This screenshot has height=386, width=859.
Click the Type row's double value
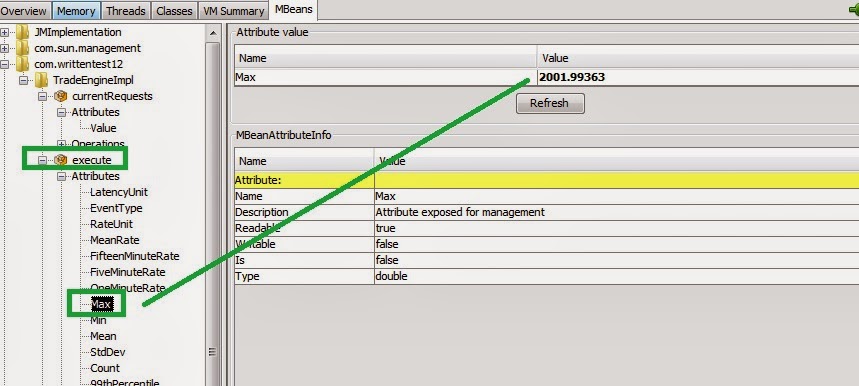coord(617,276)
